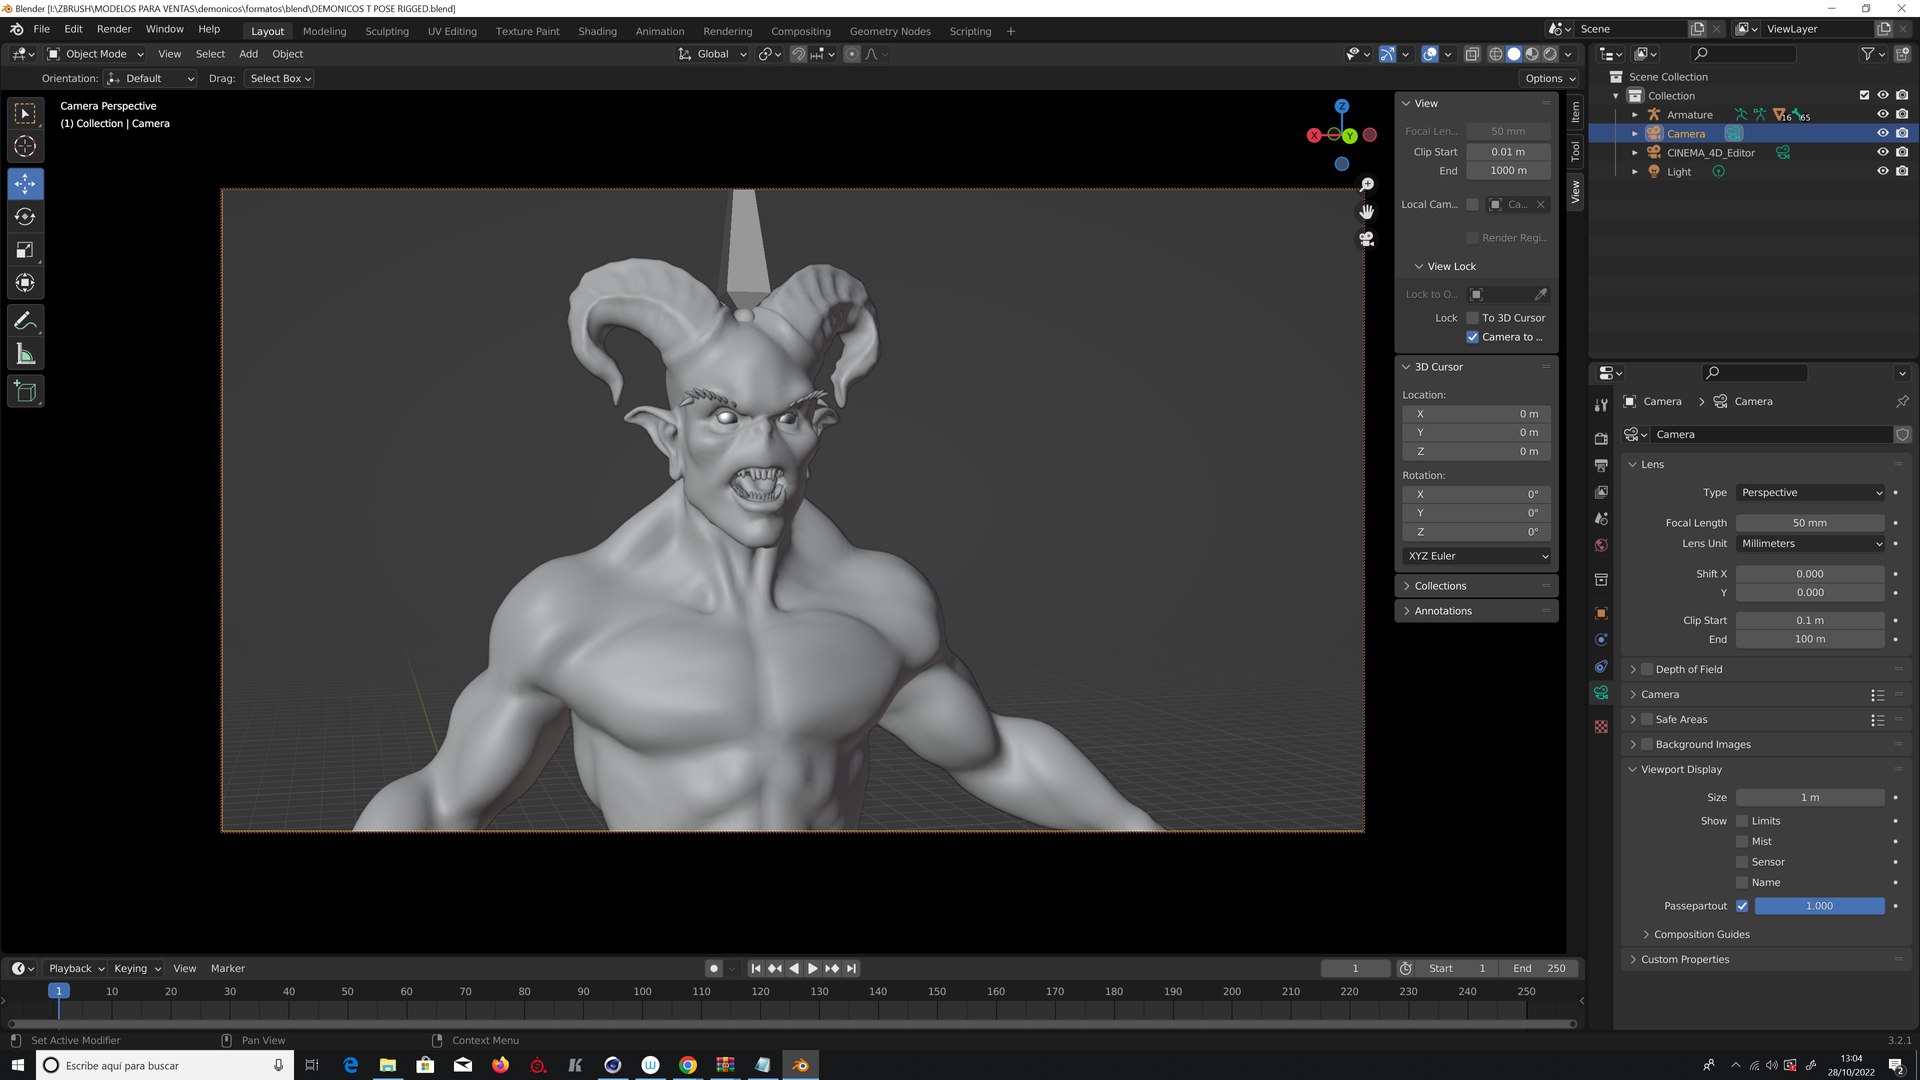1920x1080 pixels.
Task: Select the Measure tool
Action: coord(25,354)
